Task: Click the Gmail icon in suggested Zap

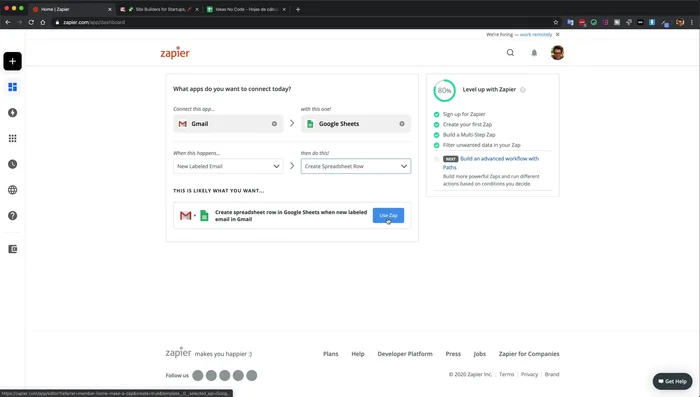Action: (185, 216)
